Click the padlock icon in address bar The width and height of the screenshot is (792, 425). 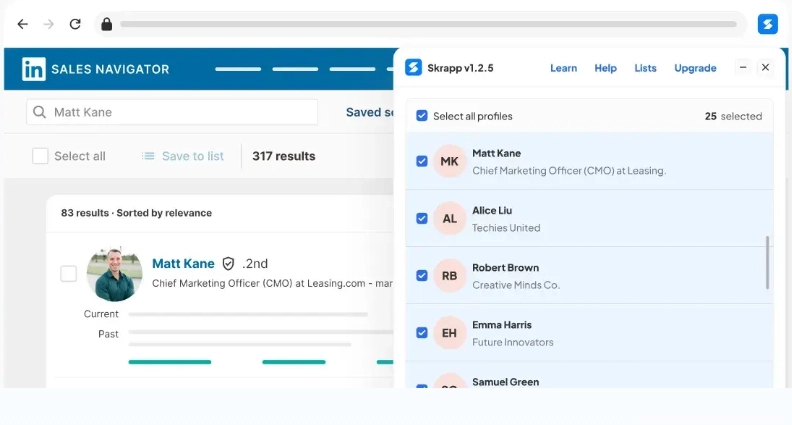[x=107, y=24]
